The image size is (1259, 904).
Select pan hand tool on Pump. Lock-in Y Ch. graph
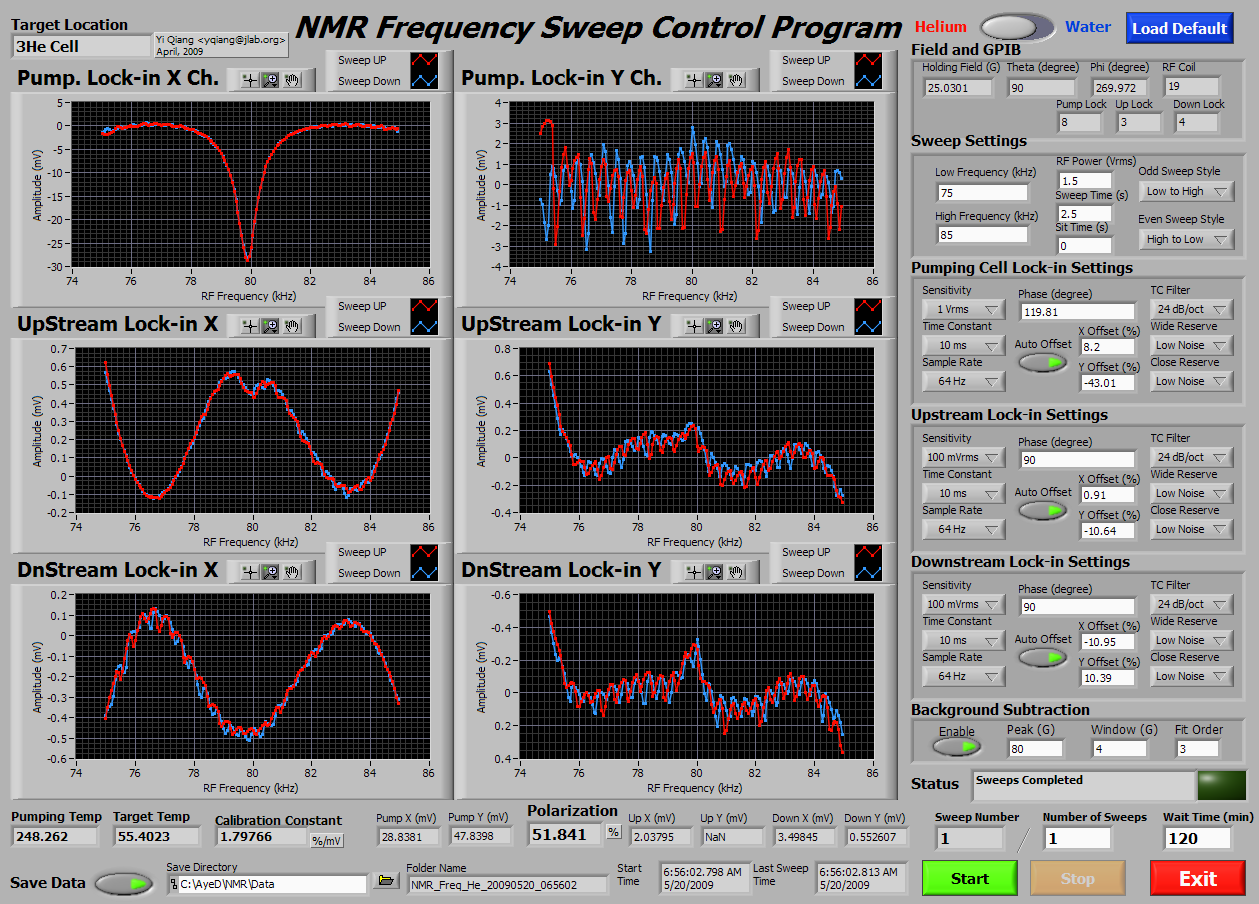(737, 79)
